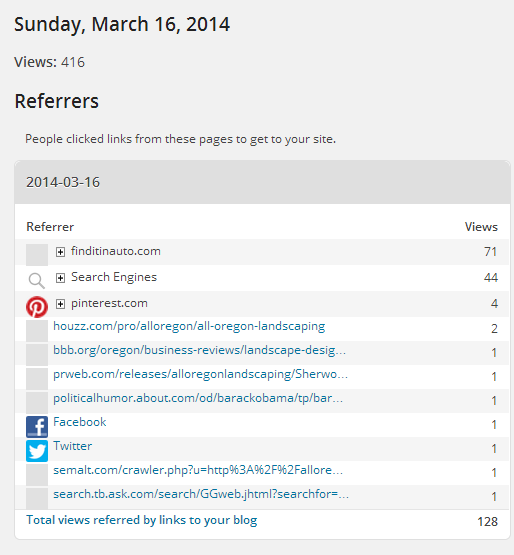514x555 pixels.
Task: Click the Facebook referrer link
Action: pos(80,422)
